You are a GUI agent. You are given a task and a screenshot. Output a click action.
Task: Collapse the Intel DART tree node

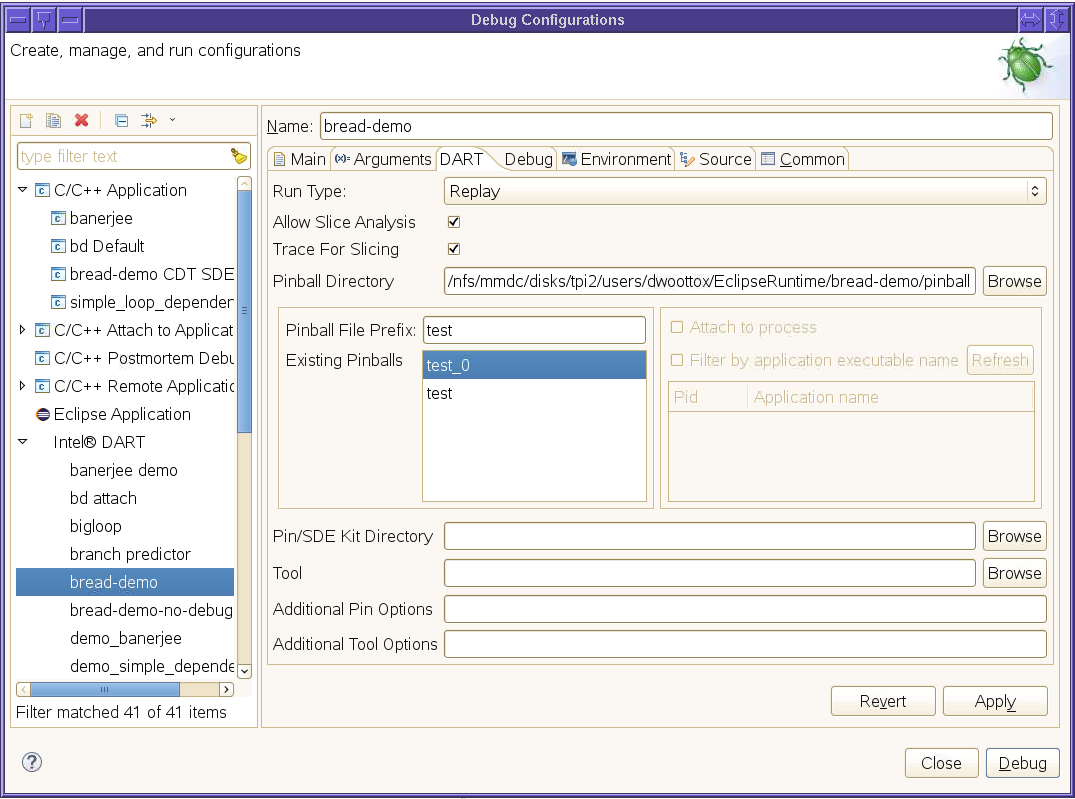click(23, 442)
